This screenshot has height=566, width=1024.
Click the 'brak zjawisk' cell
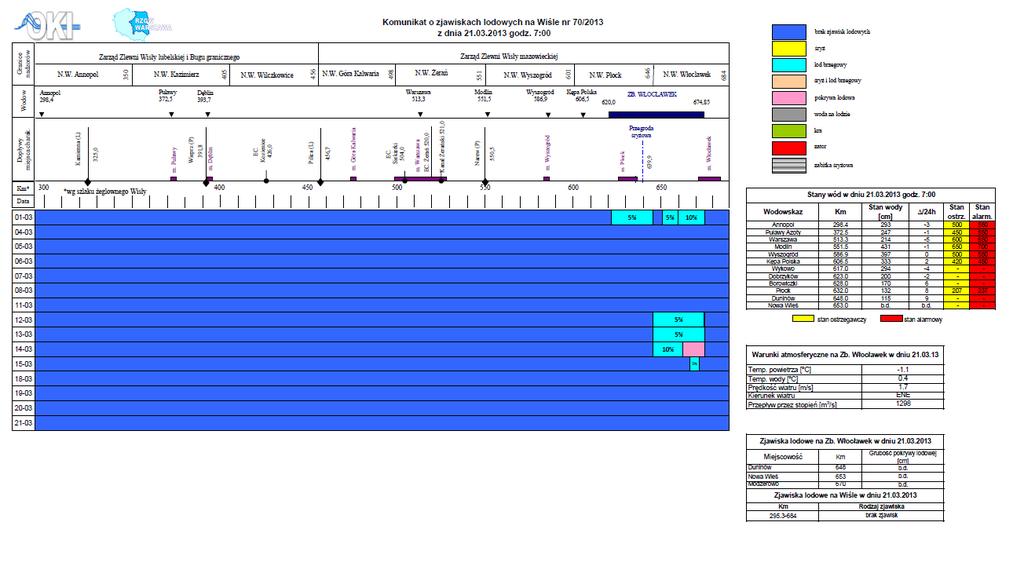(881, 515)
